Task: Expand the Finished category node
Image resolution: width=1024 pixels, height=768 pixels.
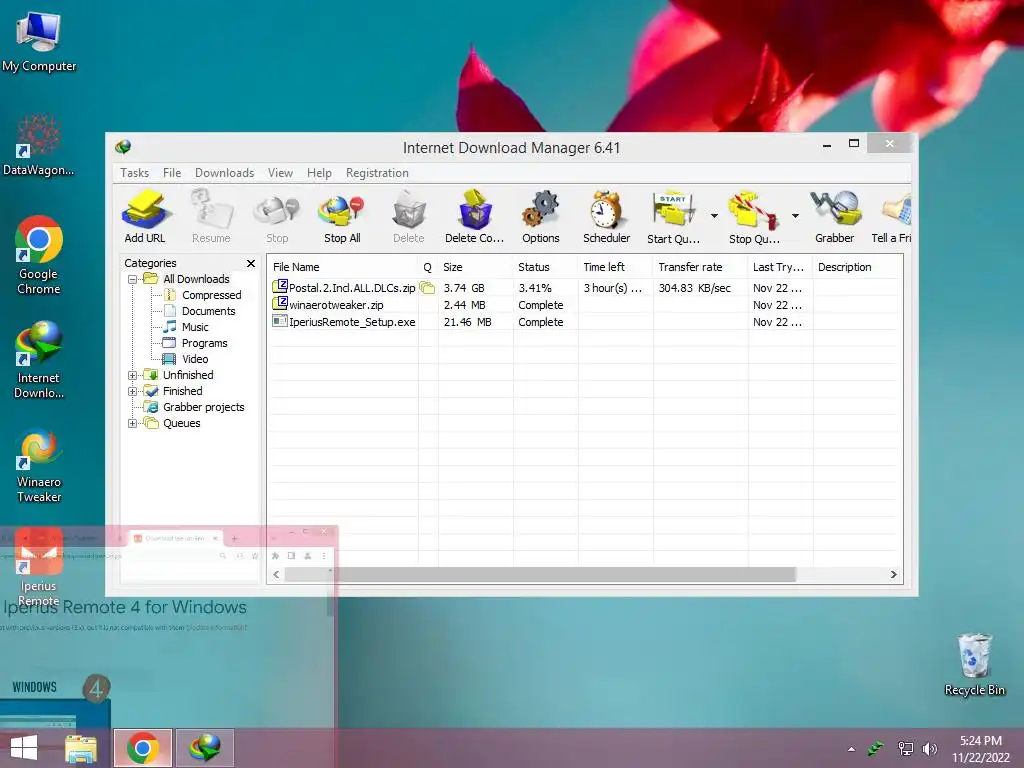Action: (133, 391)
